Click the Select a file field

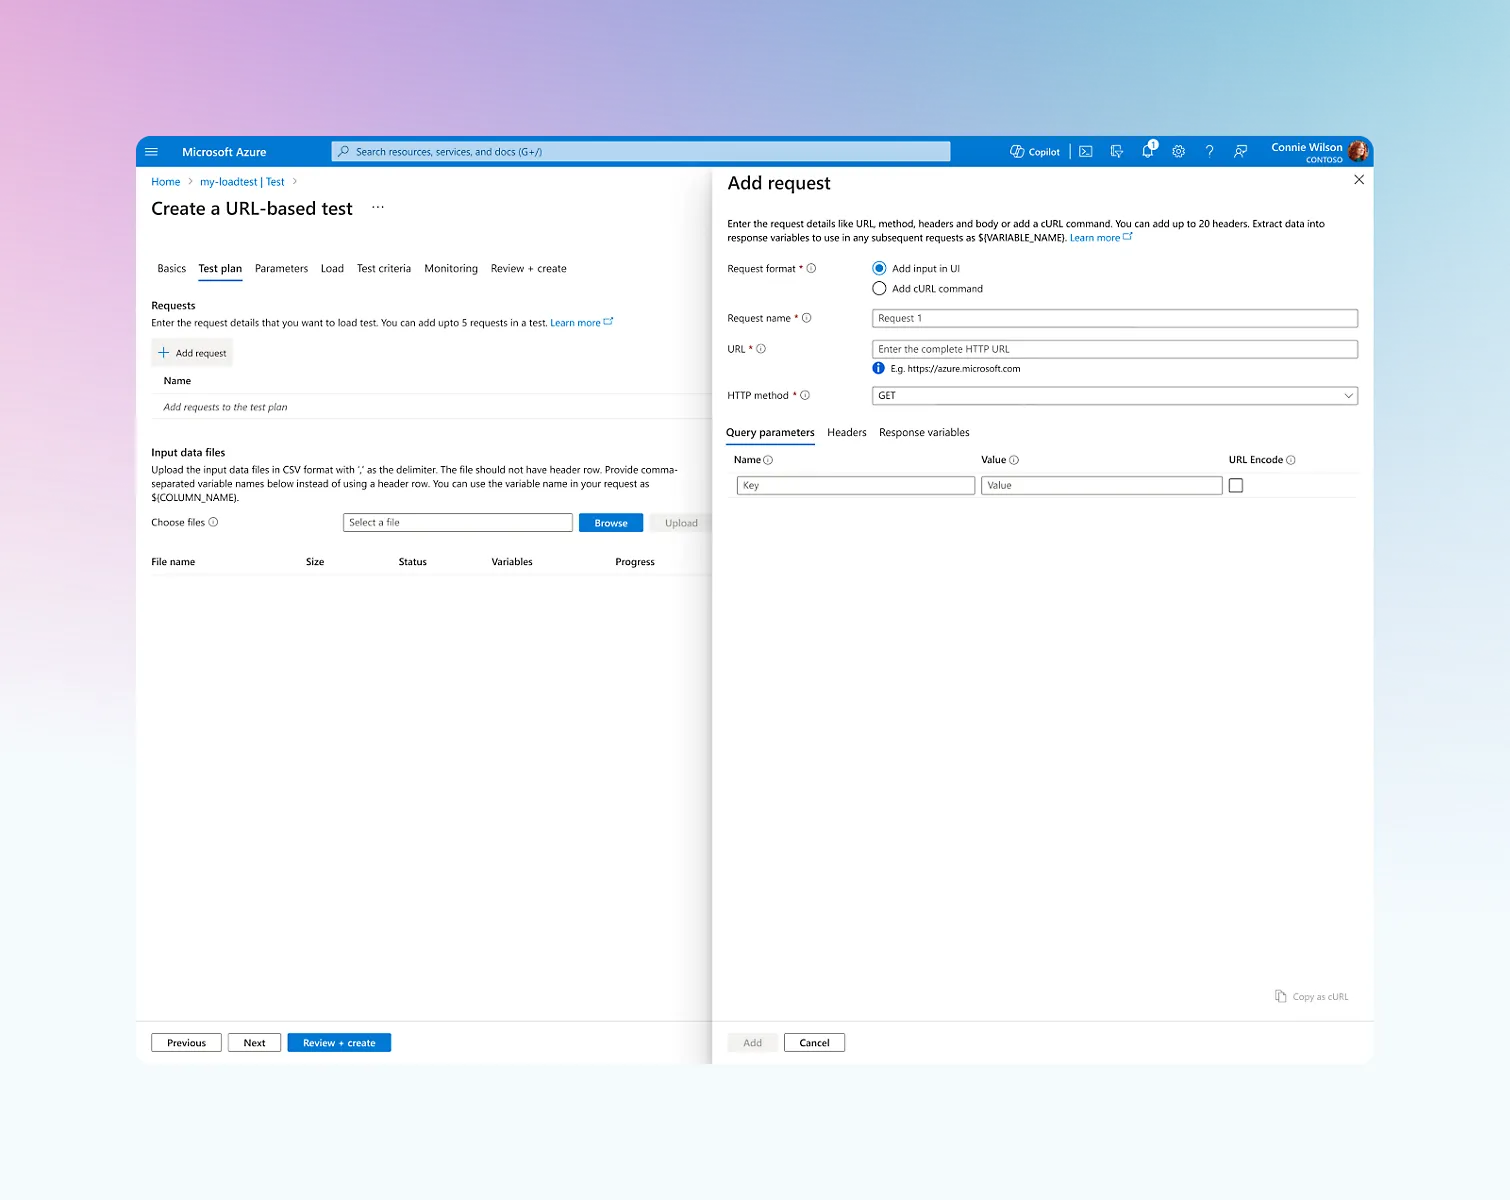tap(458, 523)
